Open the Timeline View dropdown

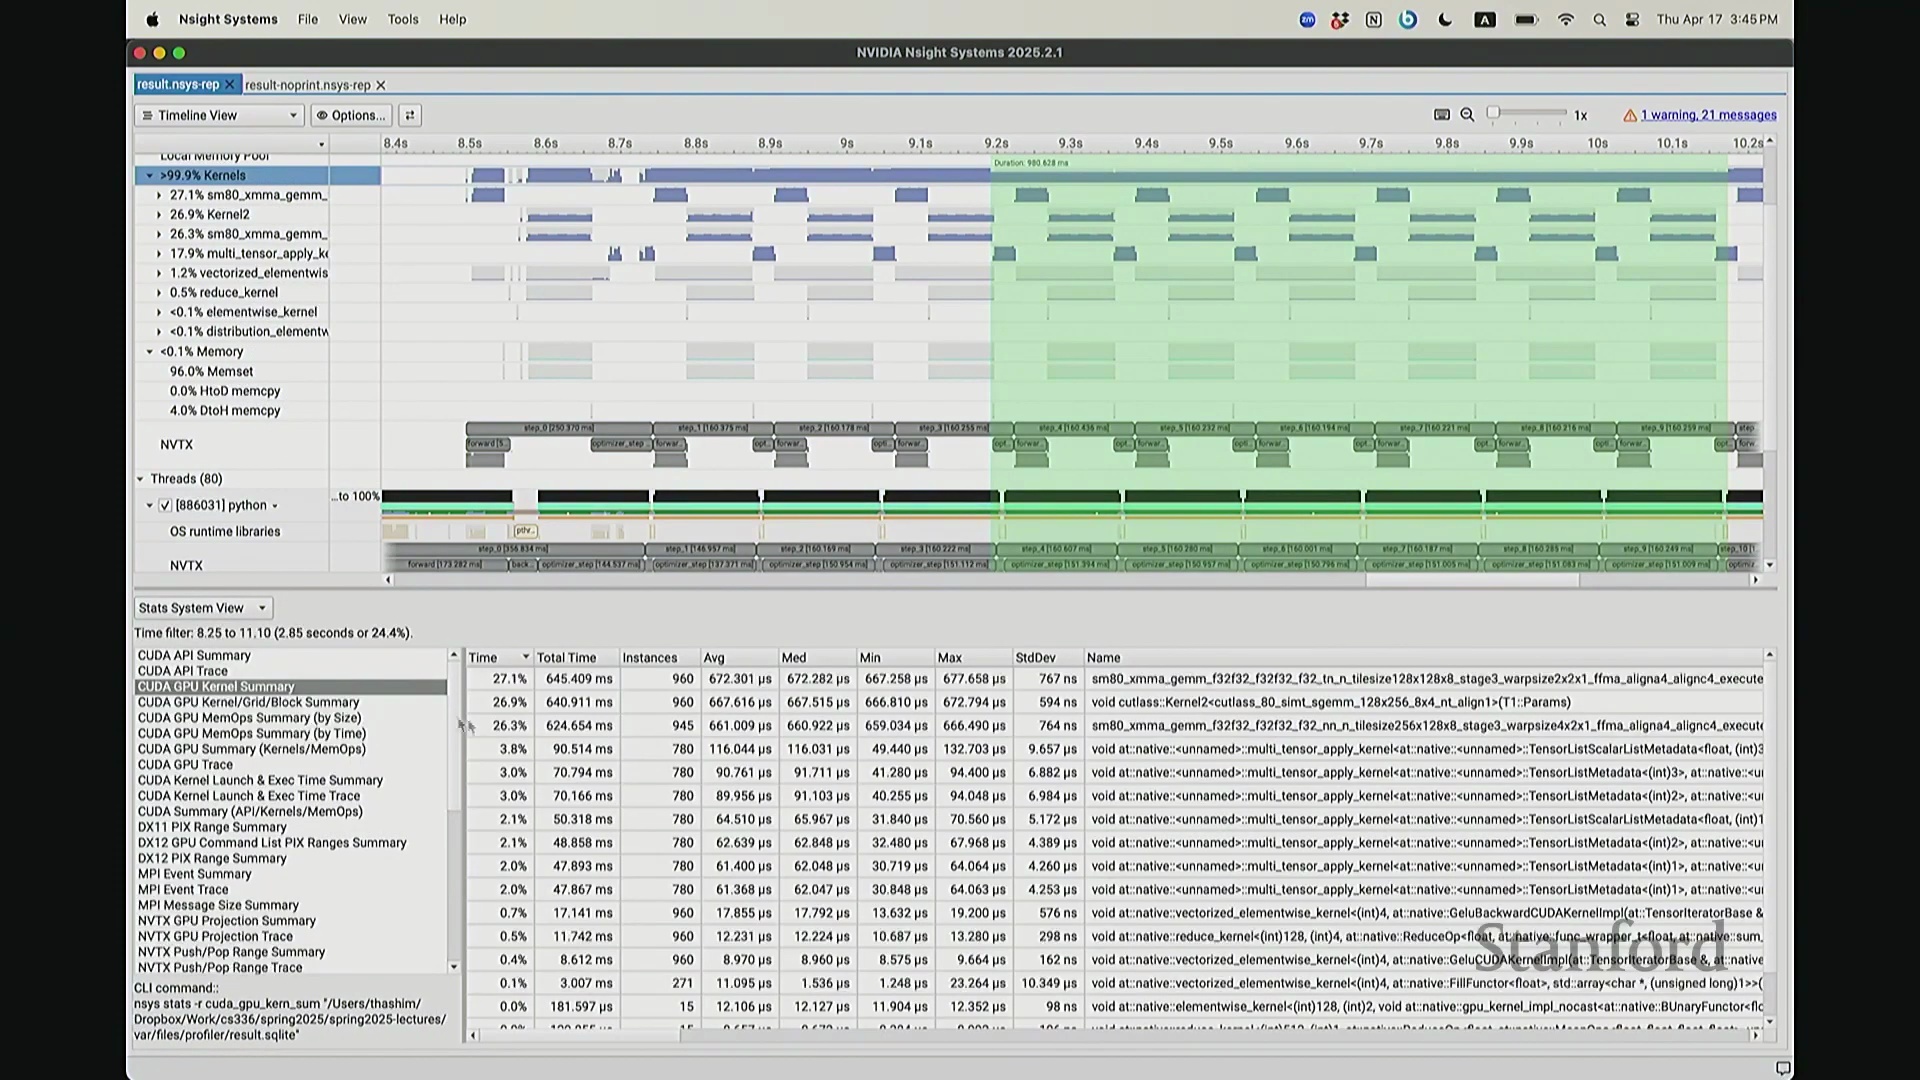219,115
